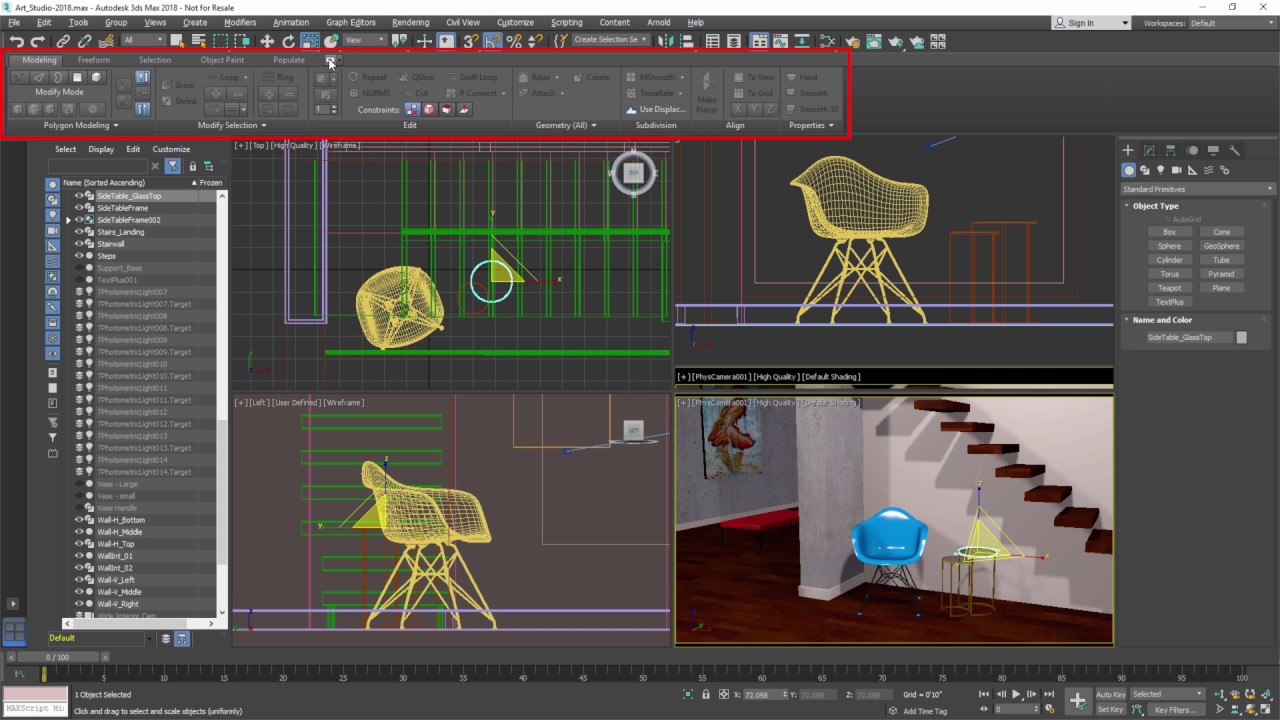Open the Motion tab in command panel
This screenshot has height=720, width=1280.
(1192, 150)
